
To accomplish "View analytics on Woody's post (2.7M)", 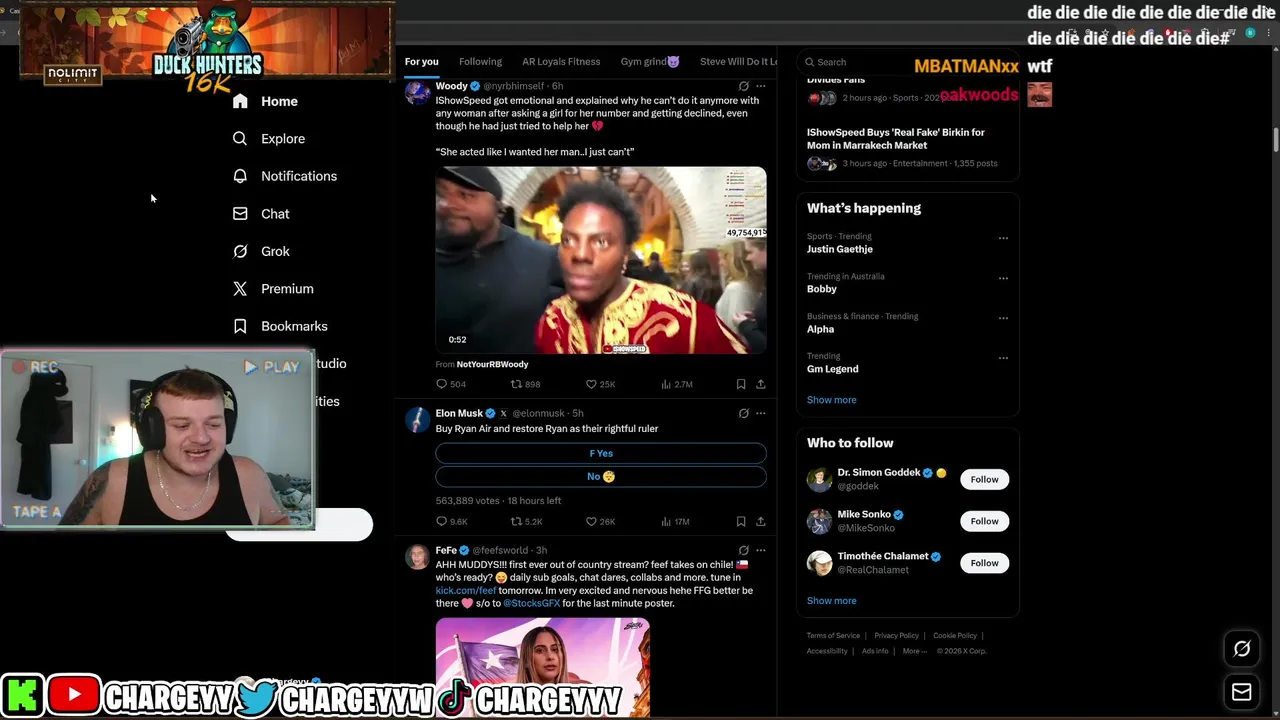I will [x=677, y=384].
